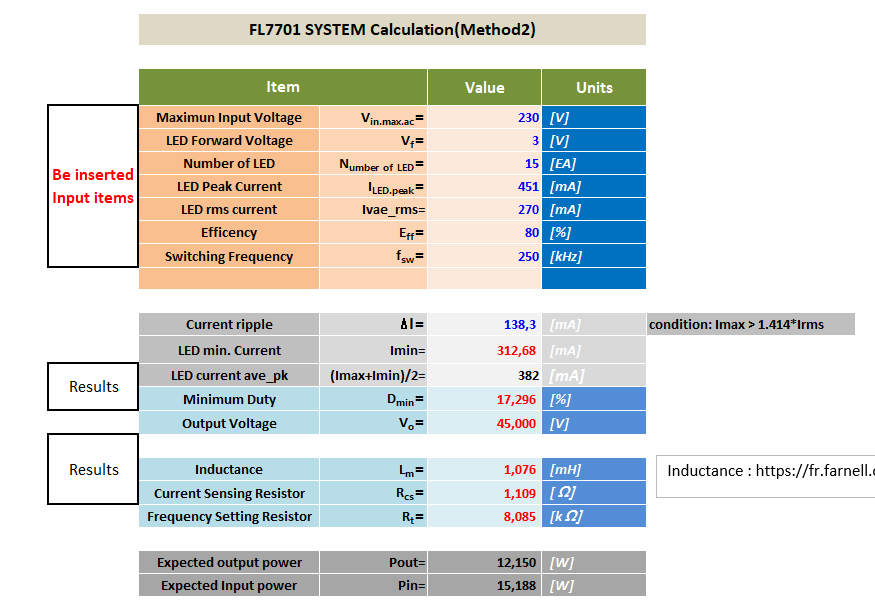Select the Expected output power label cell
The image size is (875, 605).
click(229, 562)
